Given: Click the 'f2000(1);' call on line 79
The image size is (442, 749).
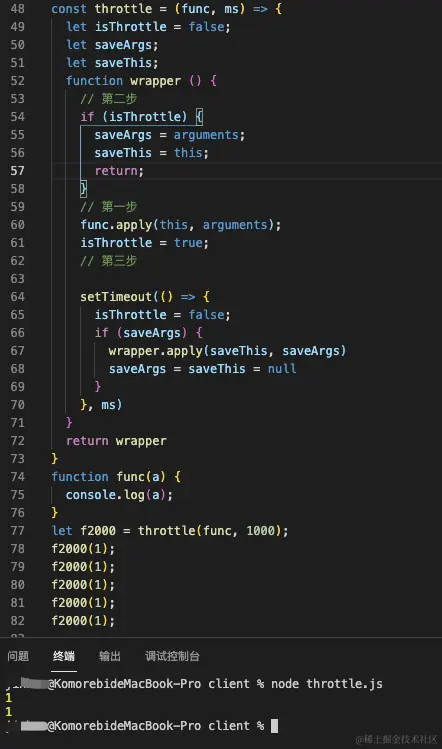Looking at the screenshot, I should point(83,567).
